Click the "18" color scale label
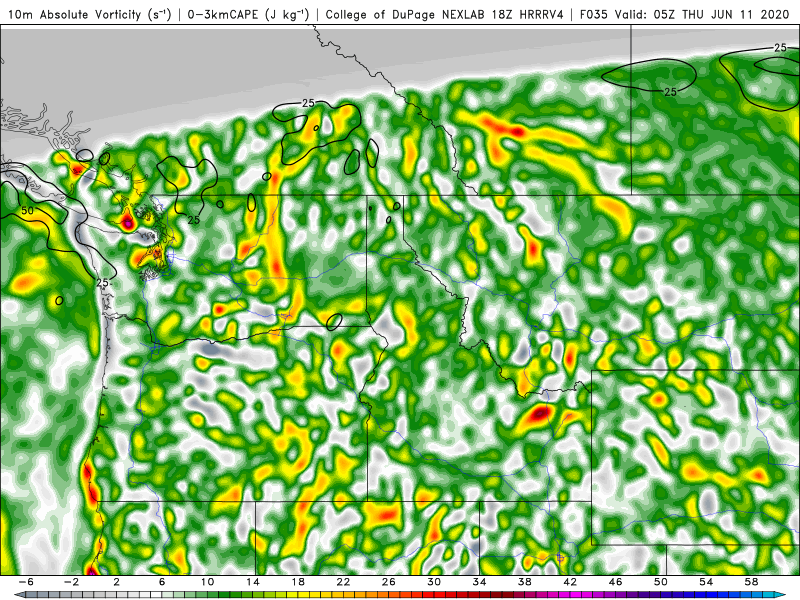 click(298, 582)
